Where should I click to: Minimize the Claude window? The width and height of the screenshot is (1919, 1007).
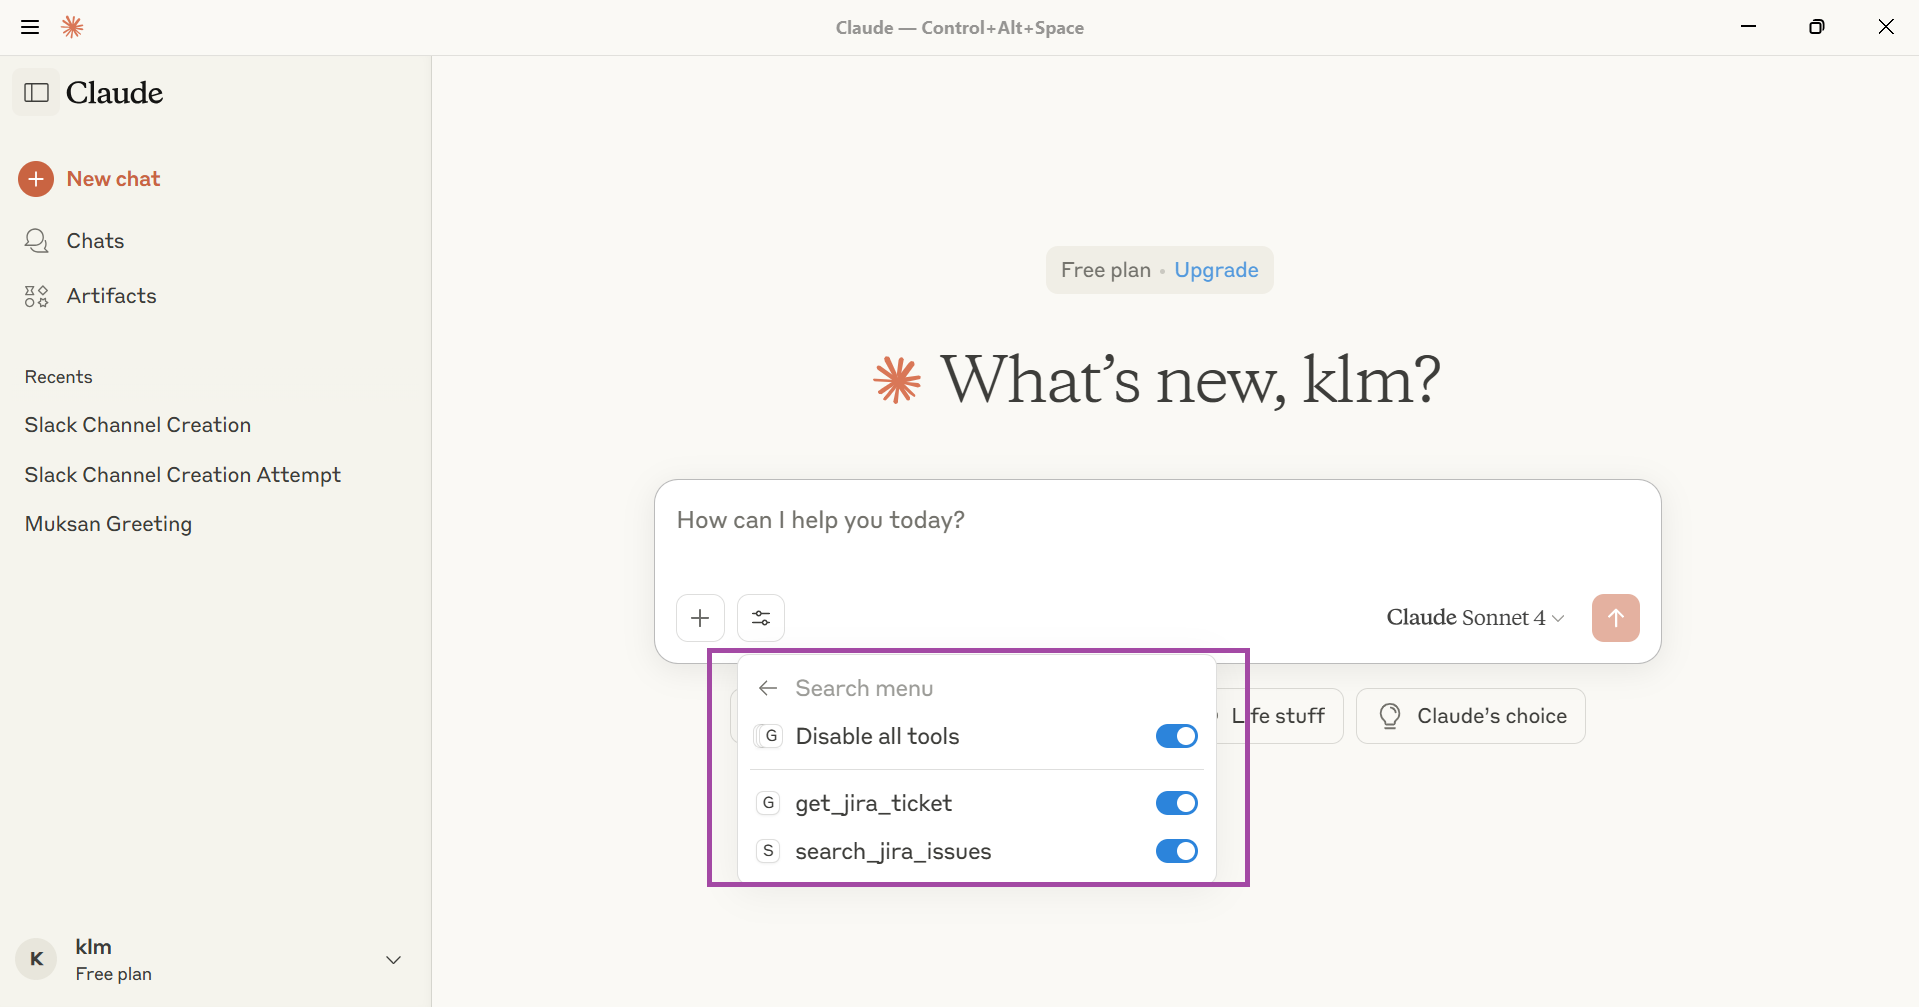[1748, 27]
